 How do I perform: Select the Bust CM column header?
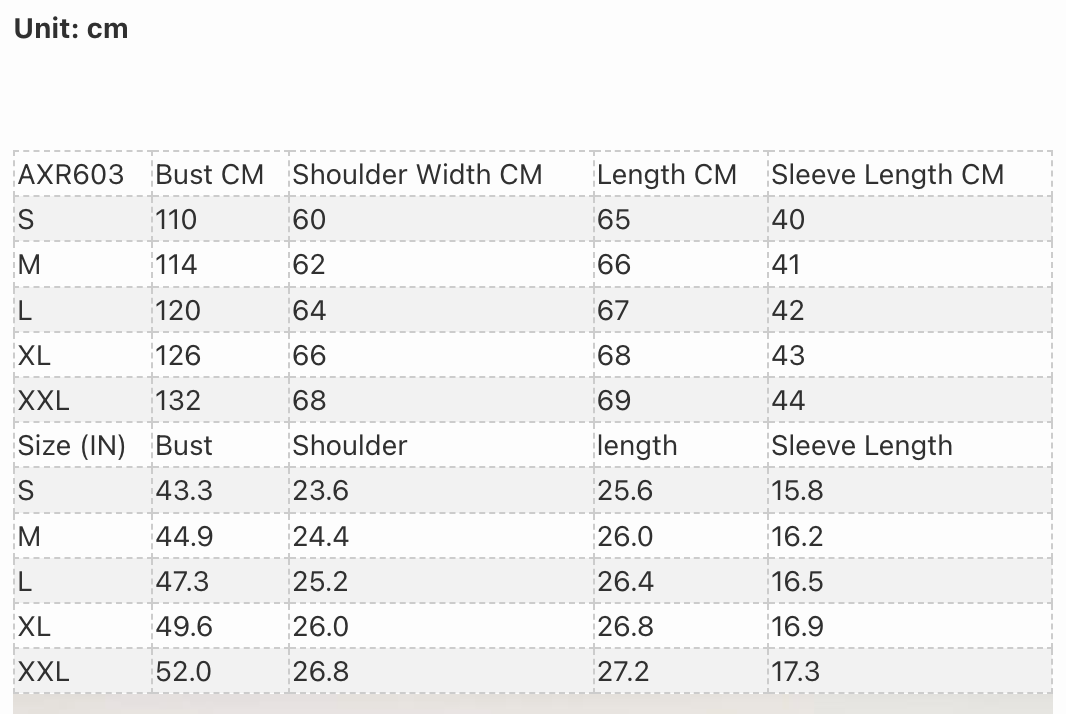click(220, 175)
